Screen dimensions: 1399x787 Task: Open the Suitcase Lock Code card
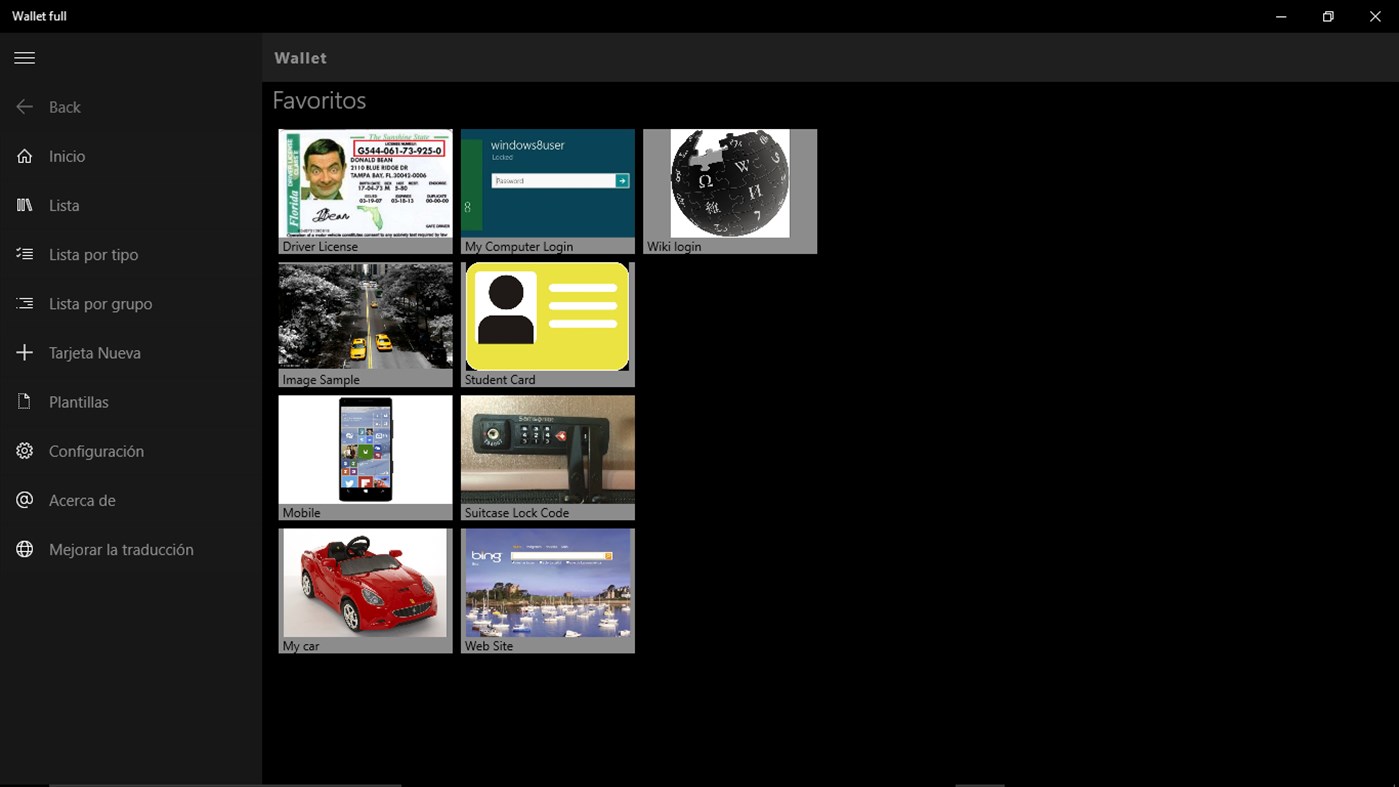click(547, 456)
